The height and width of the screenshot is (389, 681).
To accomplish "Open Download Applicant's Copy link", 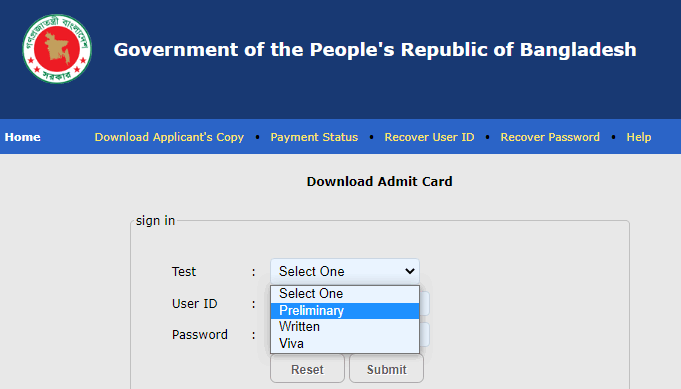I will point(169,137).
